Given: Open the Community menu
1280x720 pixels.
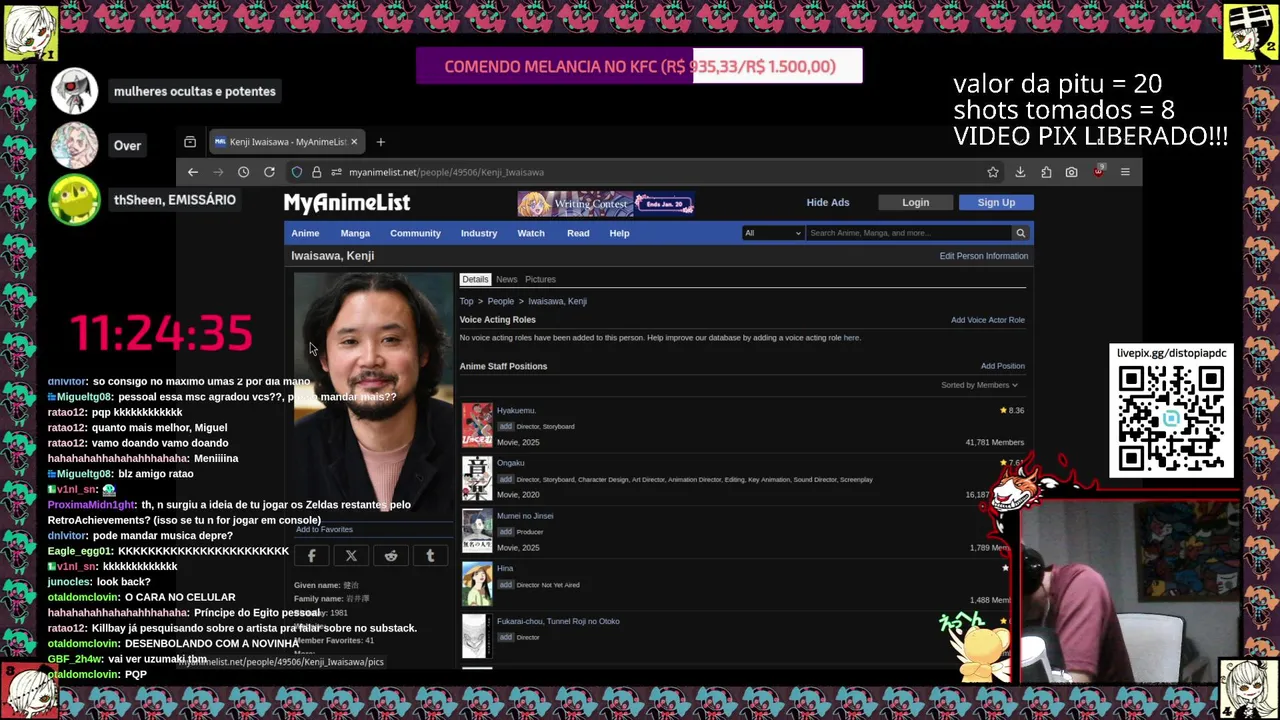Looking at the screenshot, I should click(x=415, y=233).
